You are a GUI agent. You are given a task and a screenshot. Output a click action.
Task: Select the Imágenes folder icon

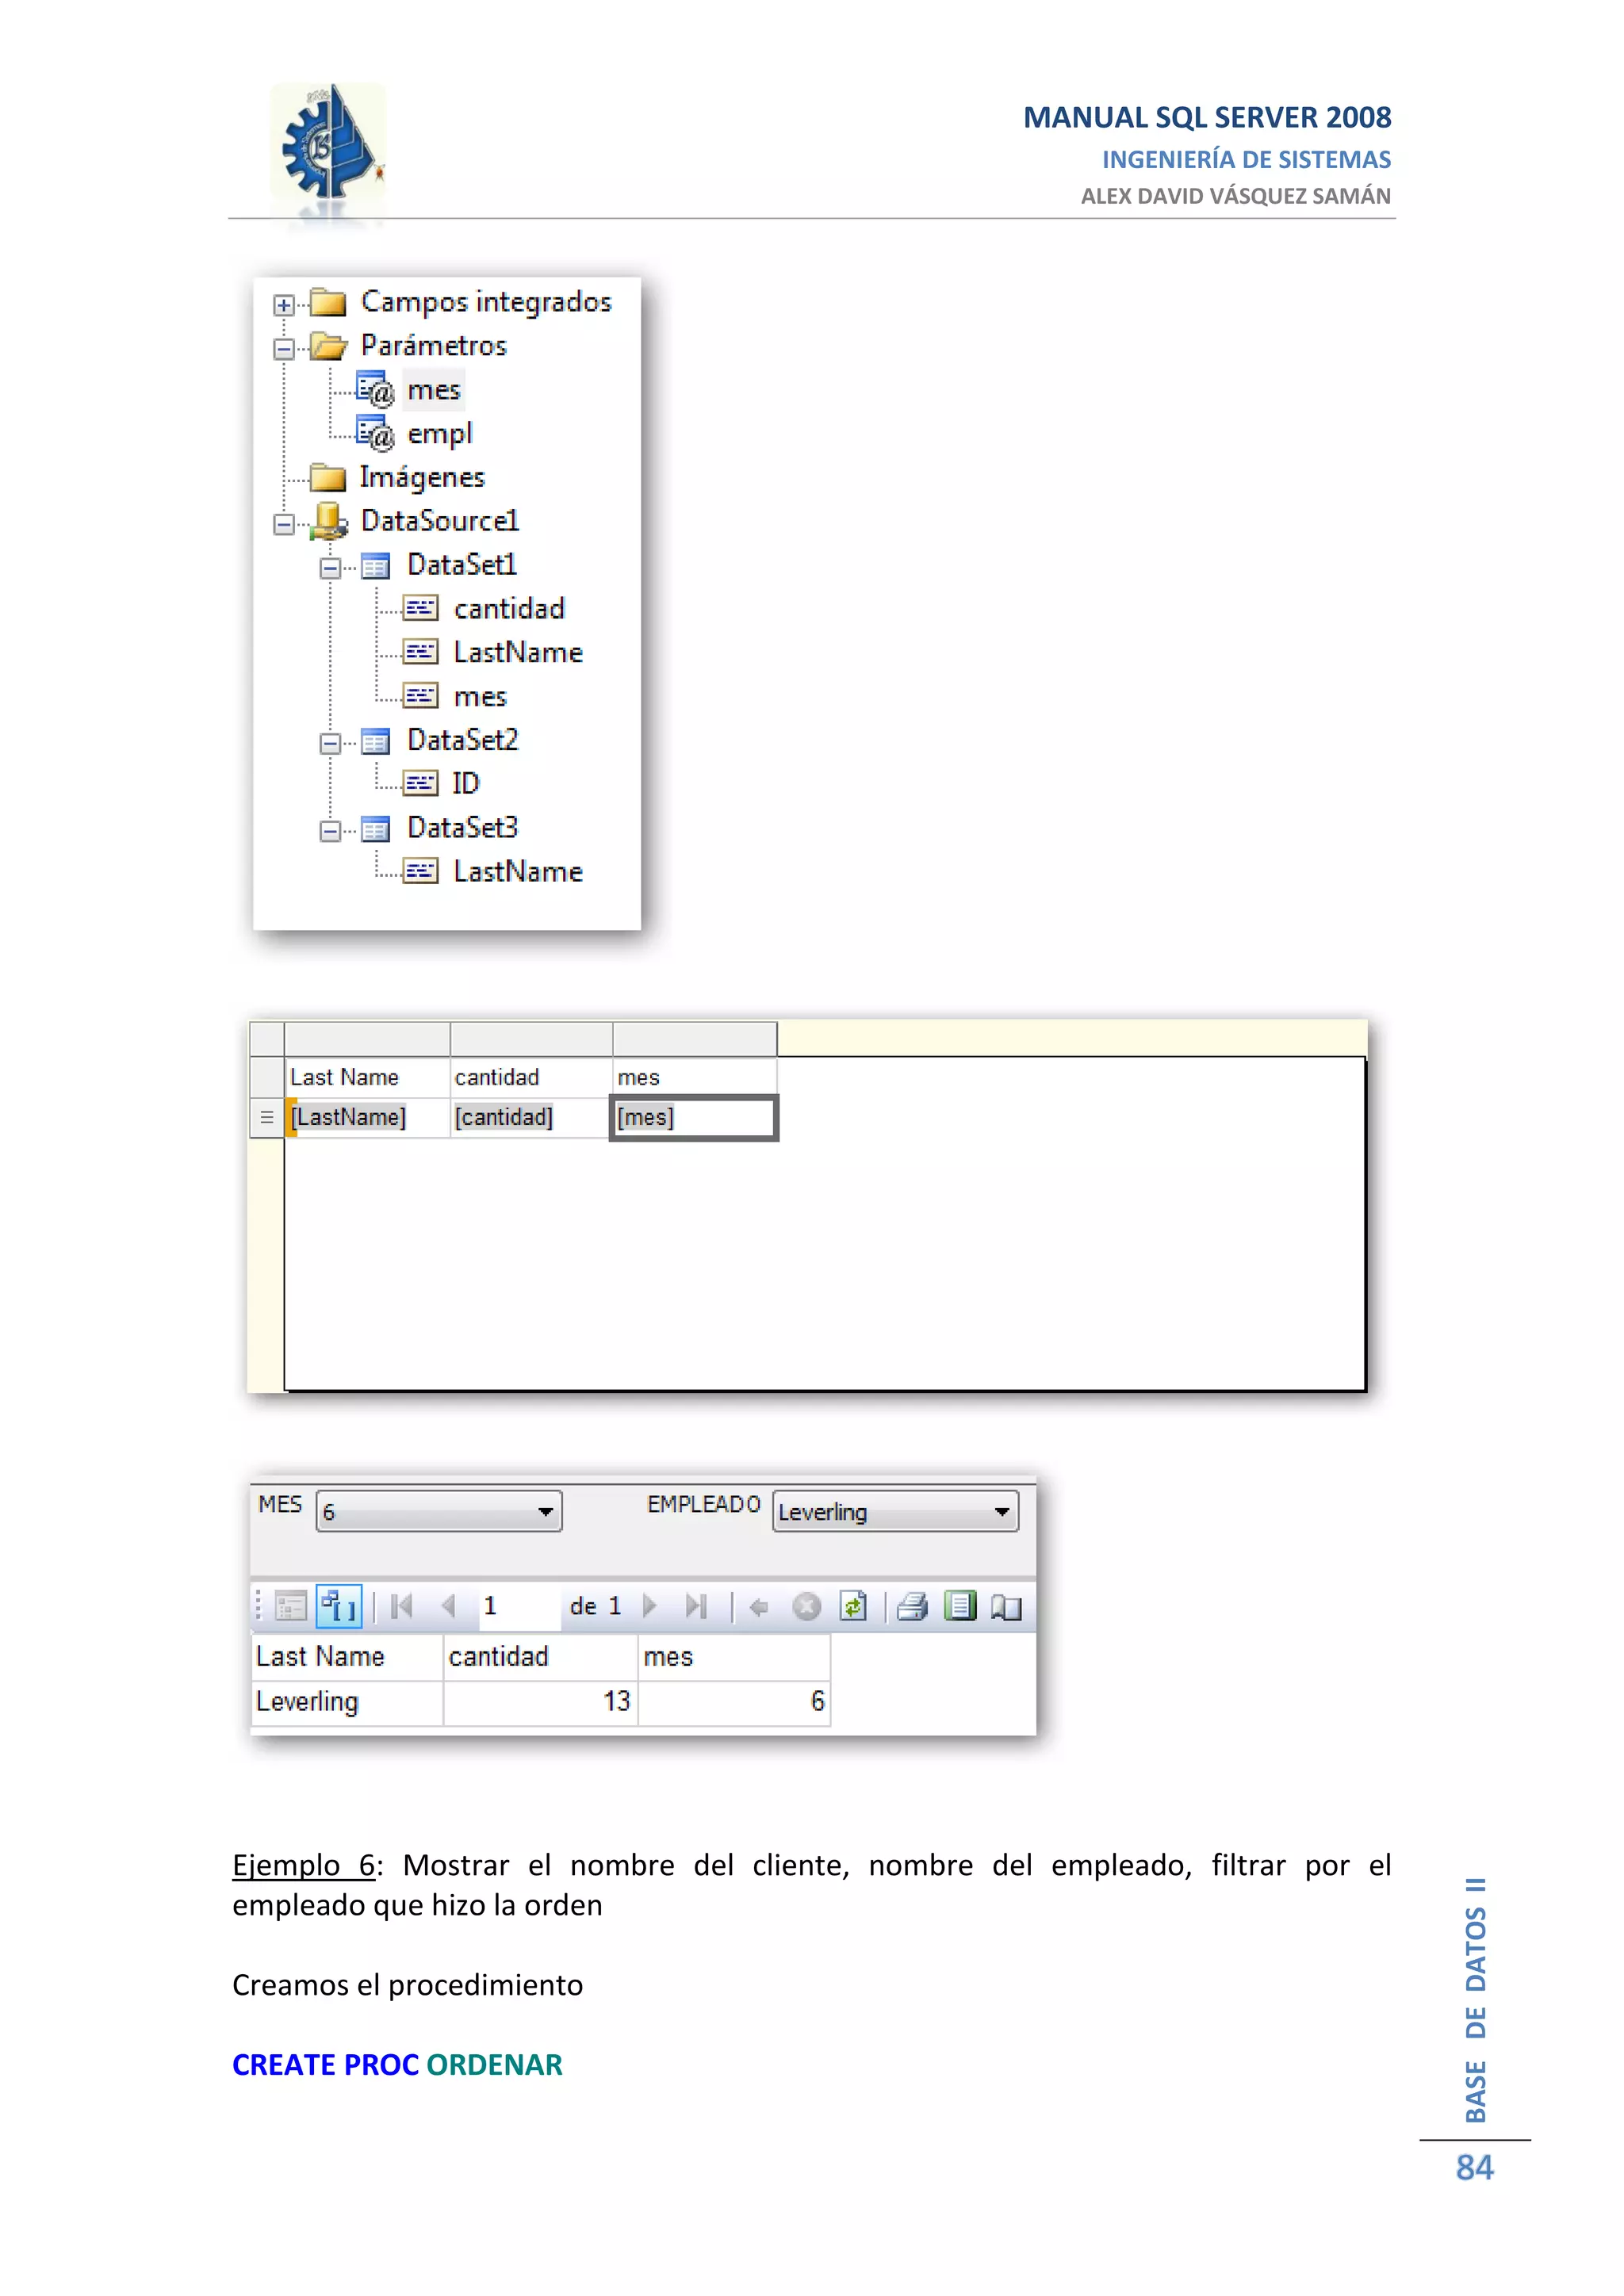(x=328, y=478)
